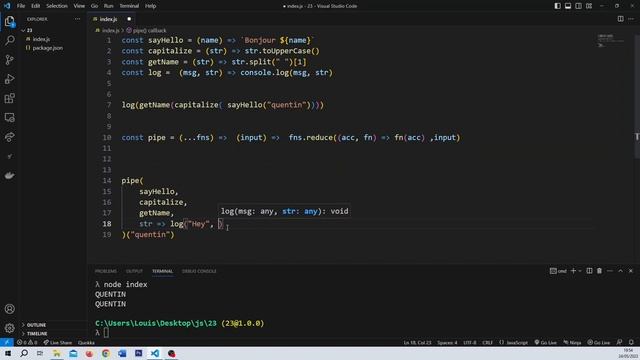Open the Customize Layout icon
The height and width of the screenshot is (360, 640).
[x=589, y=6]
